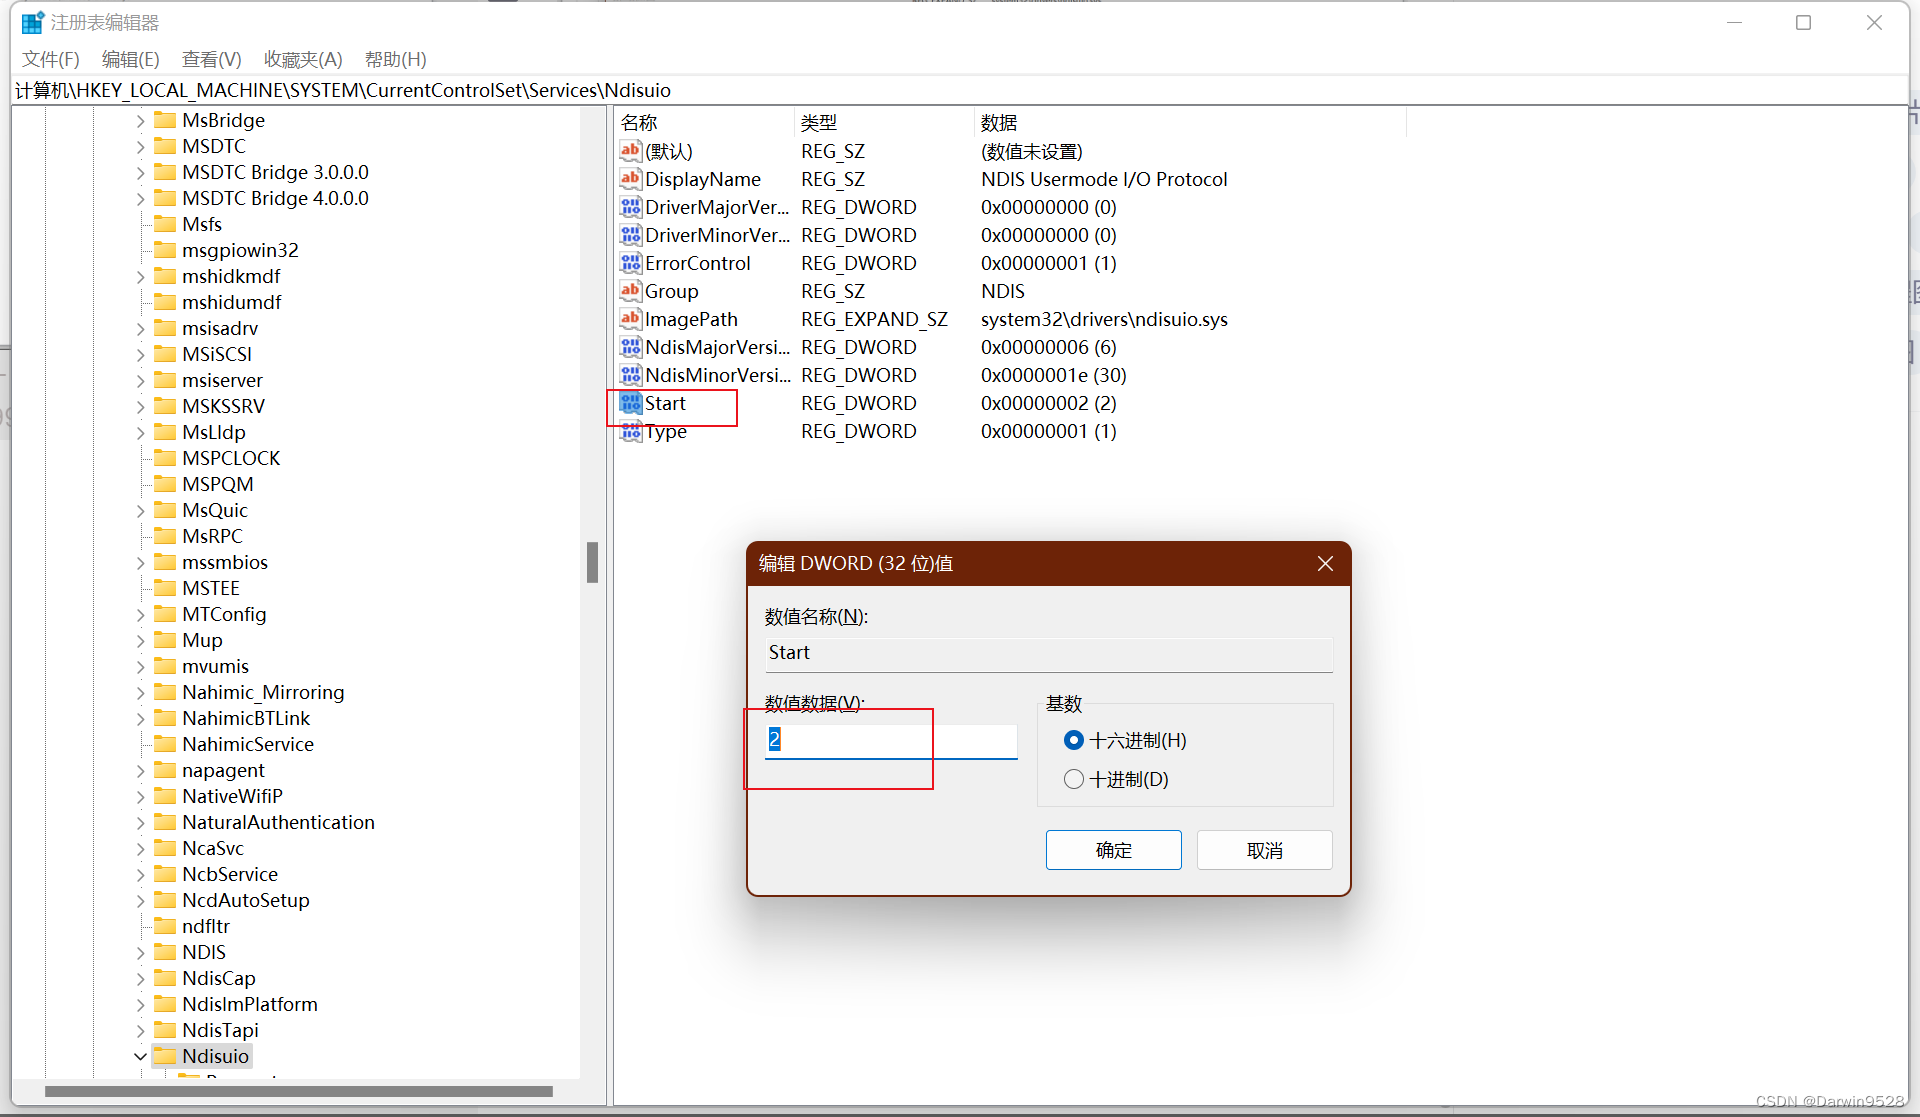The height and width of the screenshot is (1117, 1920).
Task: Expand the NdisImPlatform tree node
Action: tap(140, 1004)
